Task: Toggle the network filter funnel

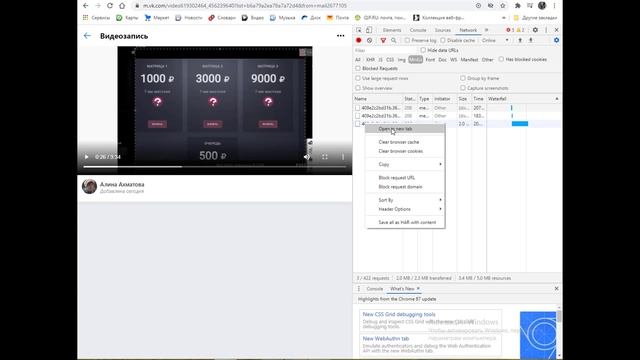Action: point(383,40)
